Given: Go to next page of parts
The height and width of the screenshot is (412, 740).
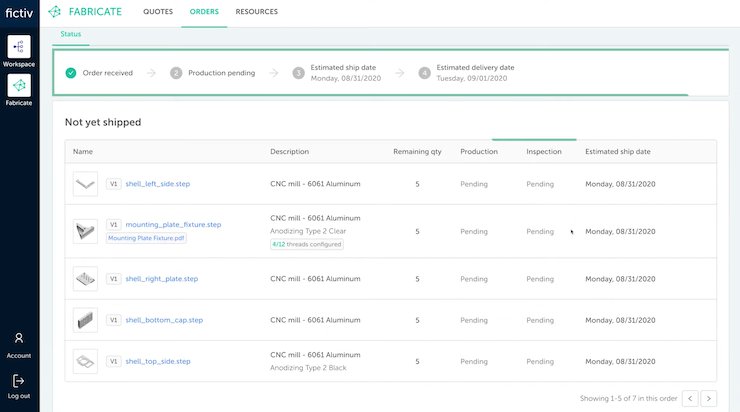Looking at the screenshot, I should click(708, 398).
